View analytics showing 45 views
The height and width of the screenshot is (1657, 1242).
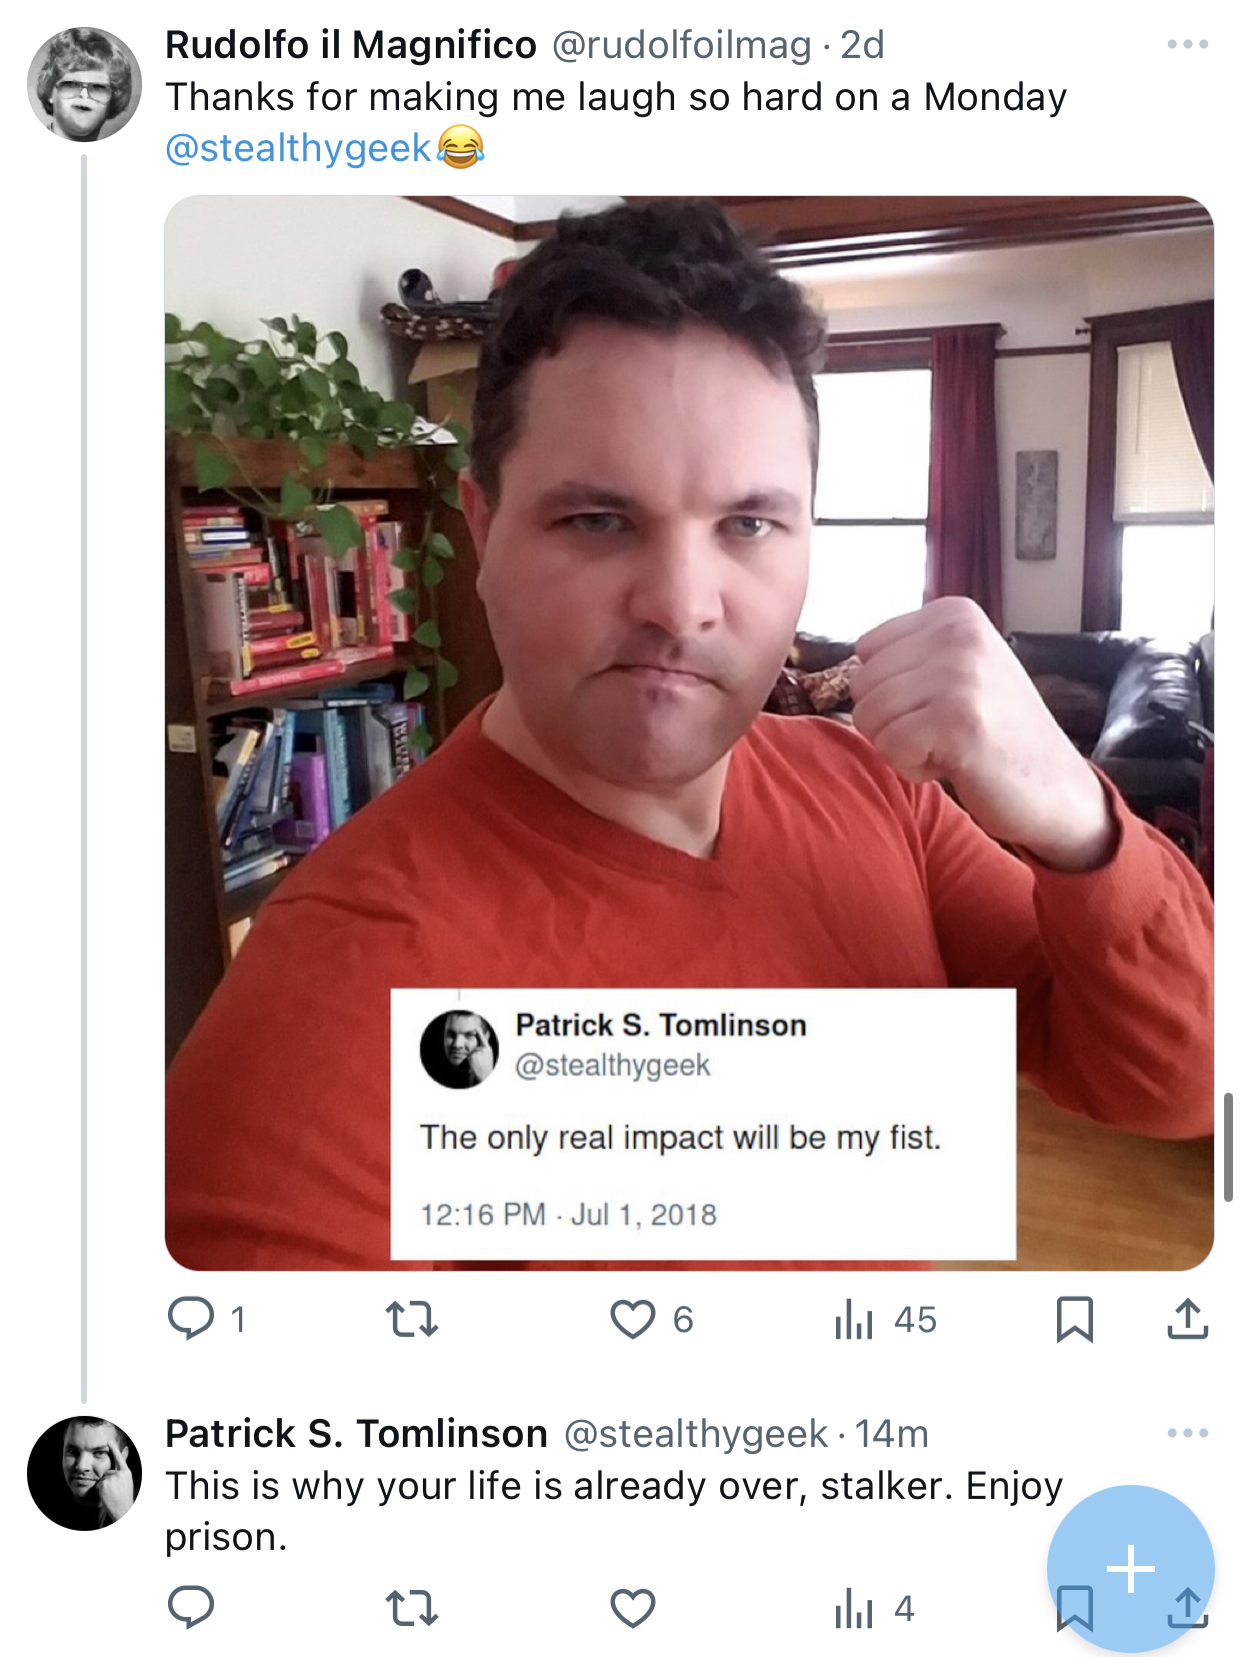pos(885,1319)
